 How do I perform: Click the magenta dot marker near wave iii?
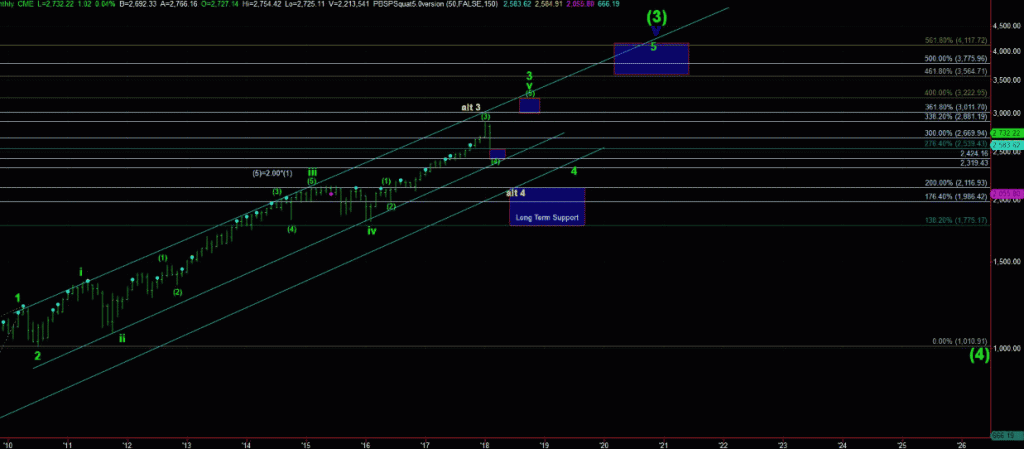(331, 193)
